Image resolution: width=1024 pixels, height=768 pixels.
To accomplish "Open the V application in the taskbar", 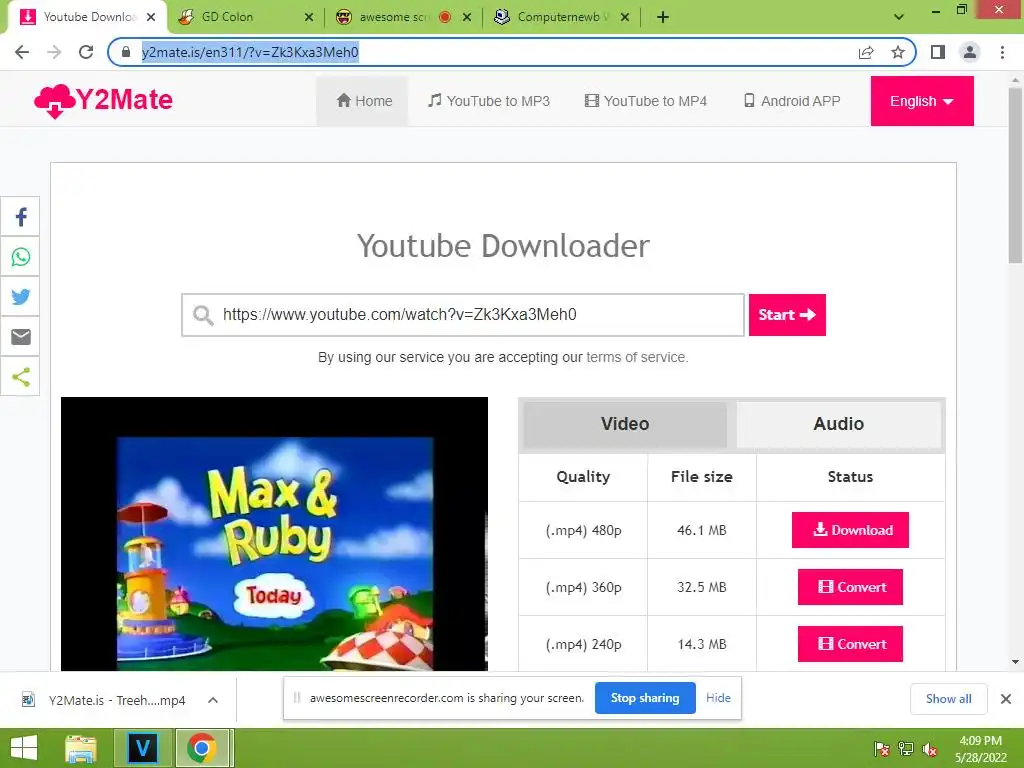I will click(x=142, y=748).
